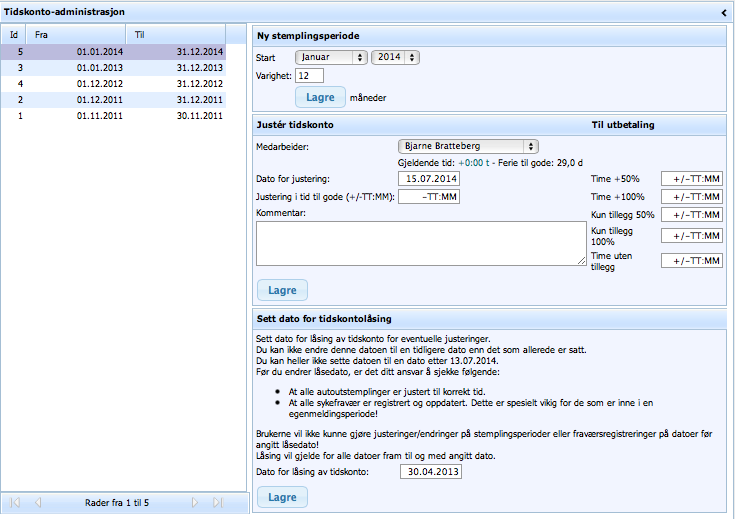Click the Time +50% input field
The height and width of the screenshot is (519, 735).
(x=691, y=179)
